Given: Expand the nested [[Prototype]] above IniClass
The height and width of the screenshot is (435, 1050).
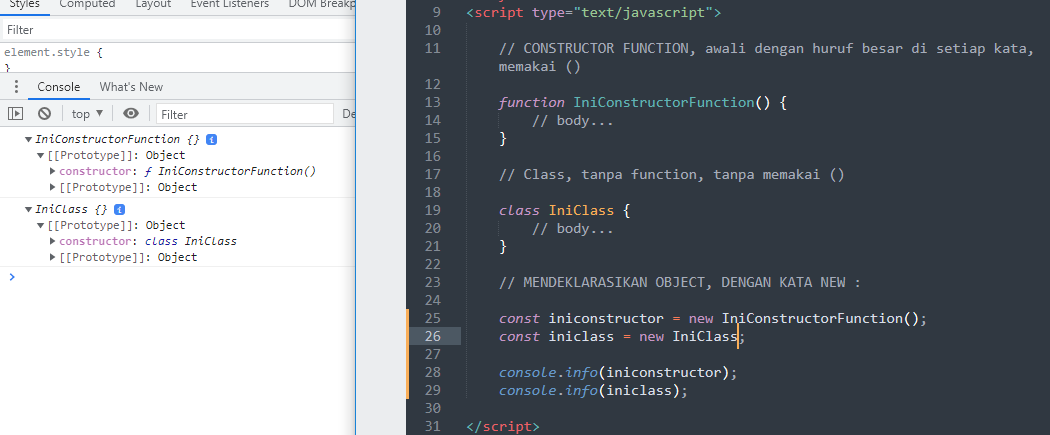Looking at the screenshot, I should click(53, 187).
